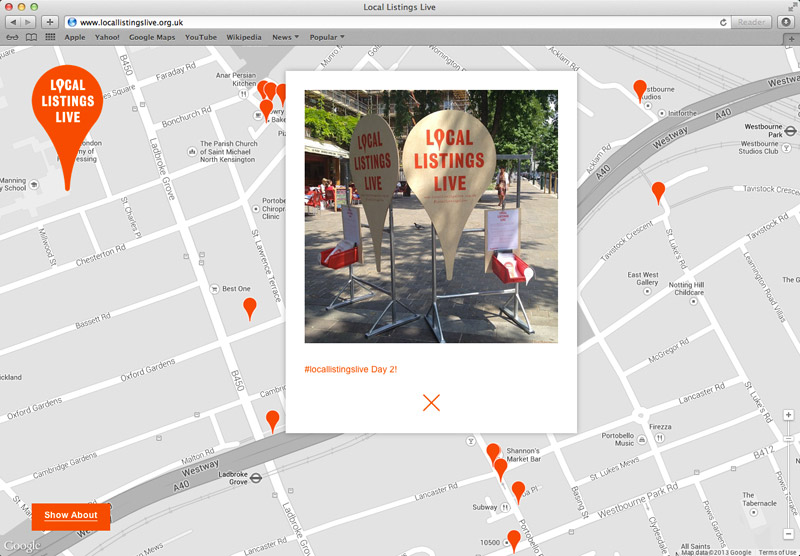This screenshot has width=800, height=556.
Task: Click the map pin near Westbourne Studios
Action: click(x=640, y=91)
